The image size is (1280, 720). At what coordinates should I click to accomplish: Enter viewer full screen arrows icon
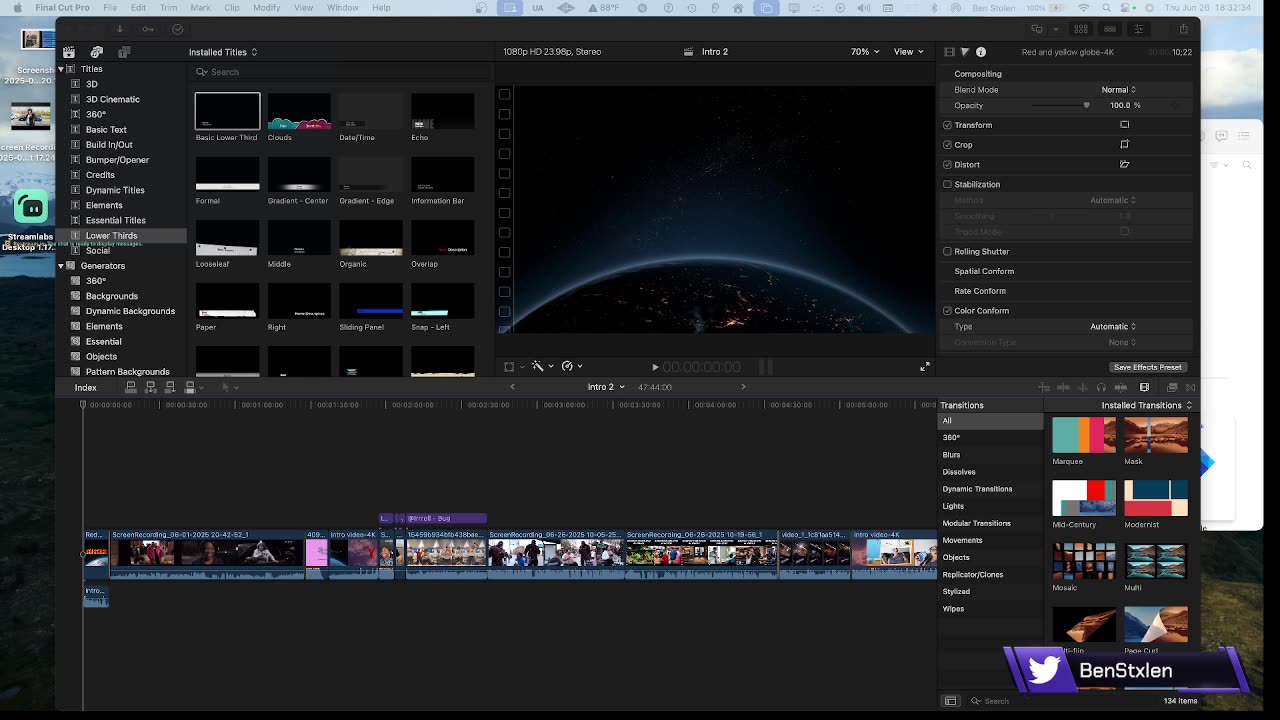click(x=925, y=367)
